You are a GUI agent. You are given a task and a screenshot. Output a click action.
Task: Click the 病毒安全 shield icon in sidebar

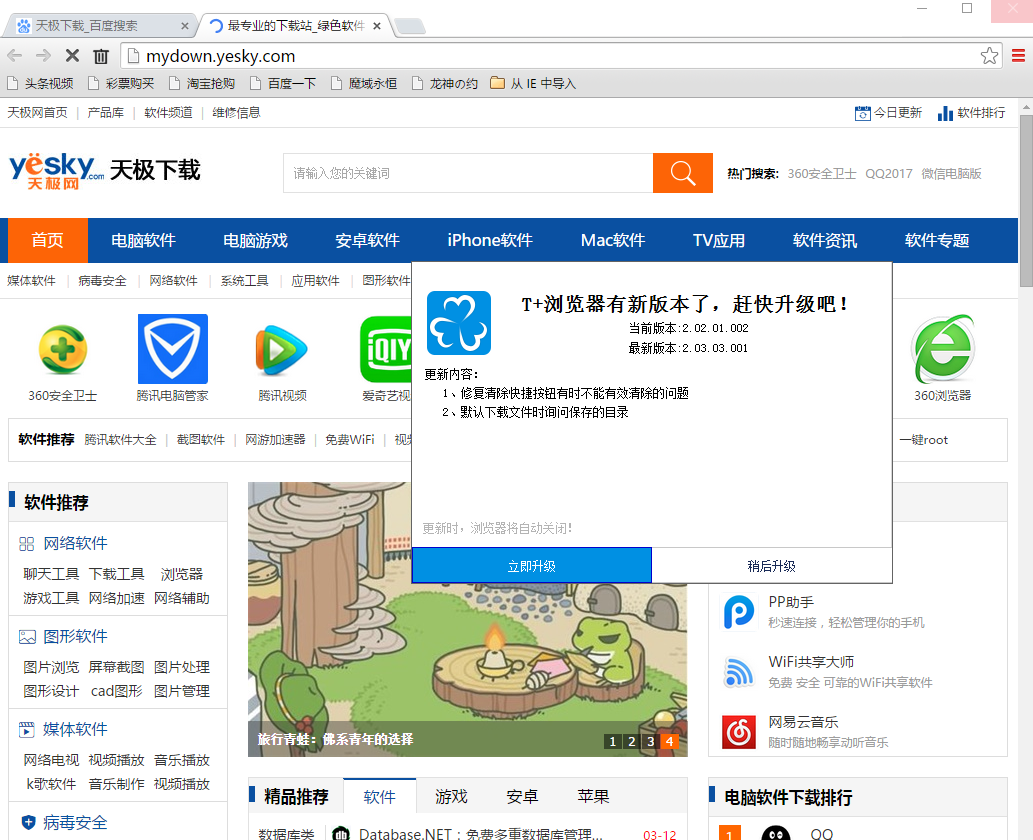[28, 822]
